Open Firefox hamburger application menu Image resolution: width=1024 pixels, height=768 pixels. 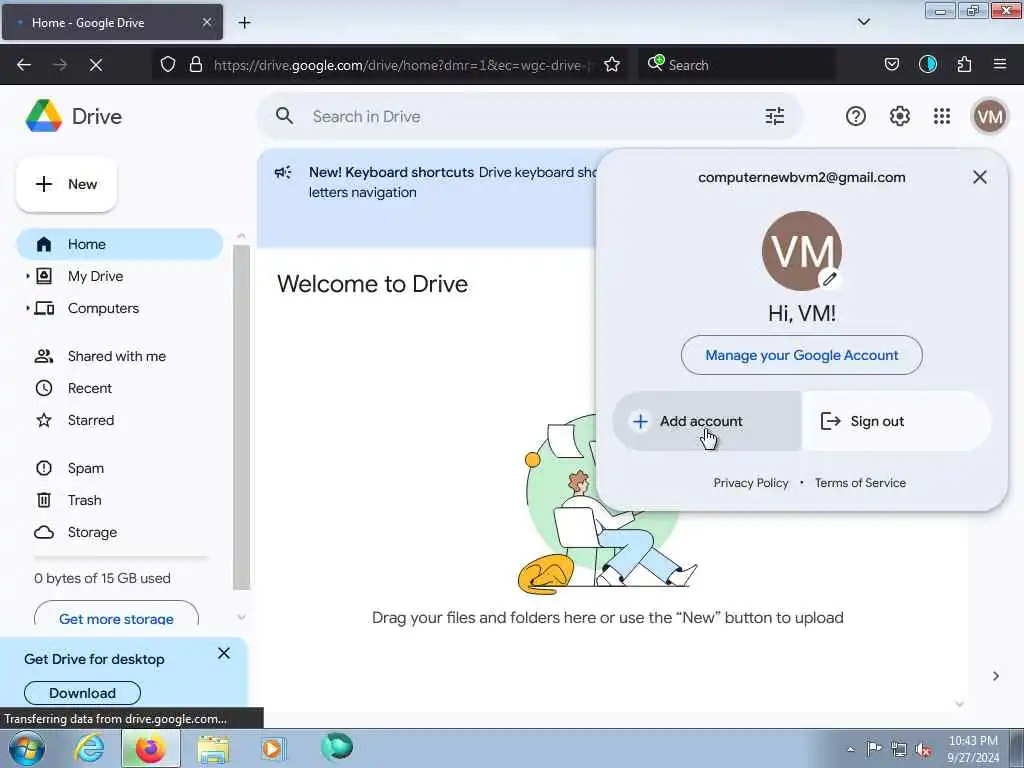999,65
